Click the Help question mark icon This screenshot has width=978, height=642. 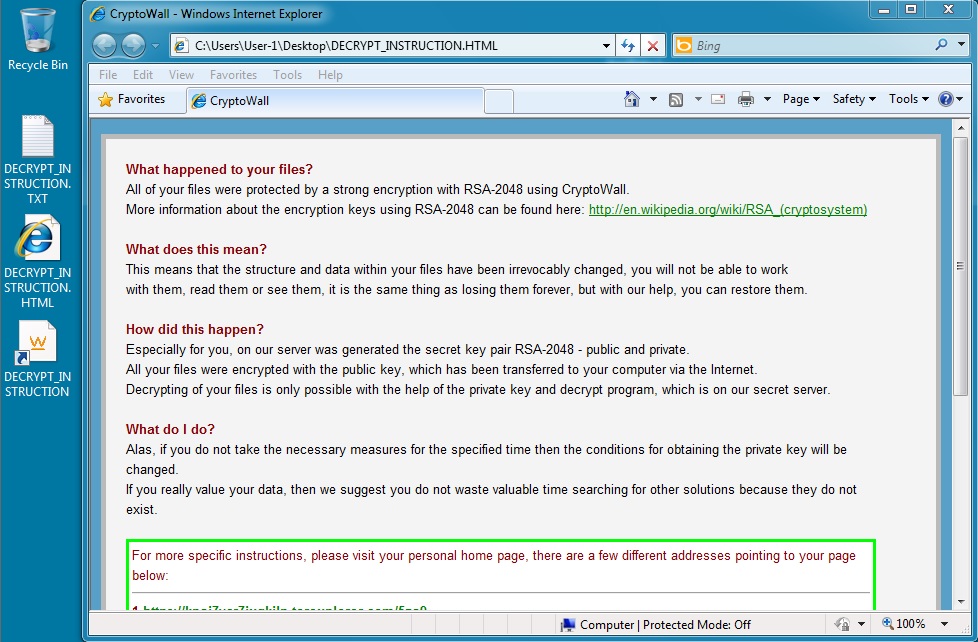[x=945, y=99]
